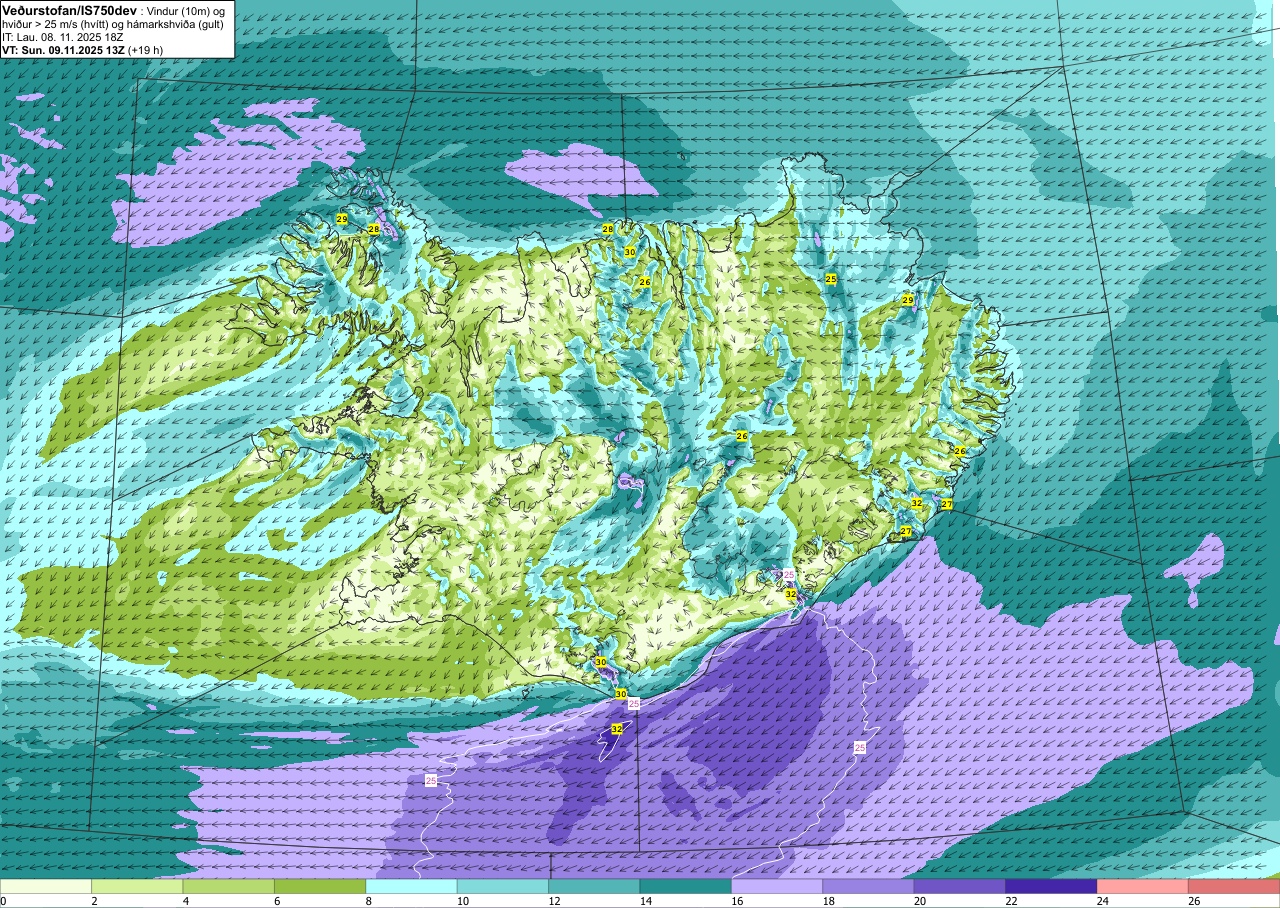Select the 16–18 m/s light lavender legend swatch

(777, 886)
